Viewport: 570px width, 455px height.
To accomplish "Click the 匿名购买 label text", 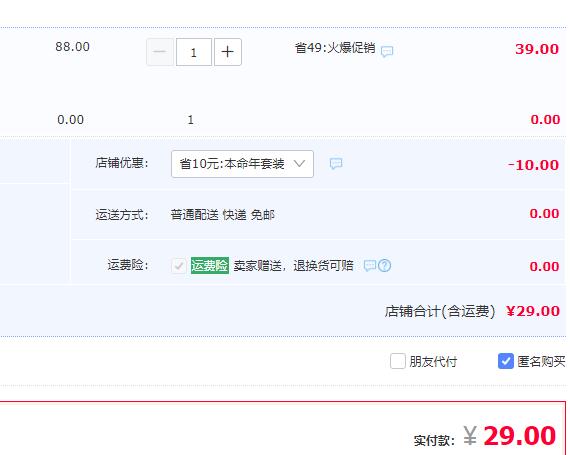I will (x=541, y=362).
